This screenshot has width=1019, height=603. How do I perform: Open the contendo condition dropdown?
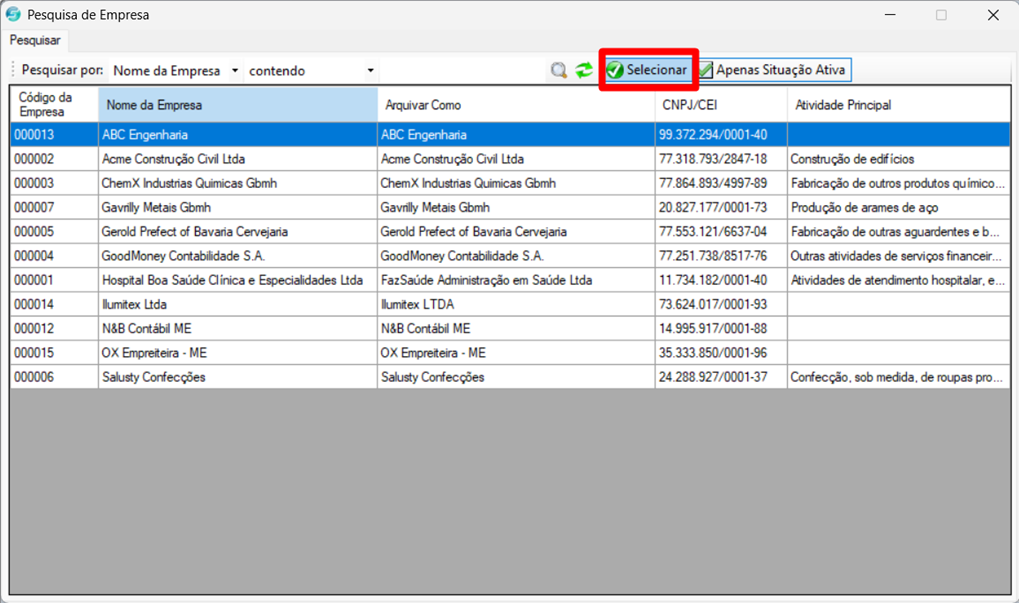click(x=312, y=70)
